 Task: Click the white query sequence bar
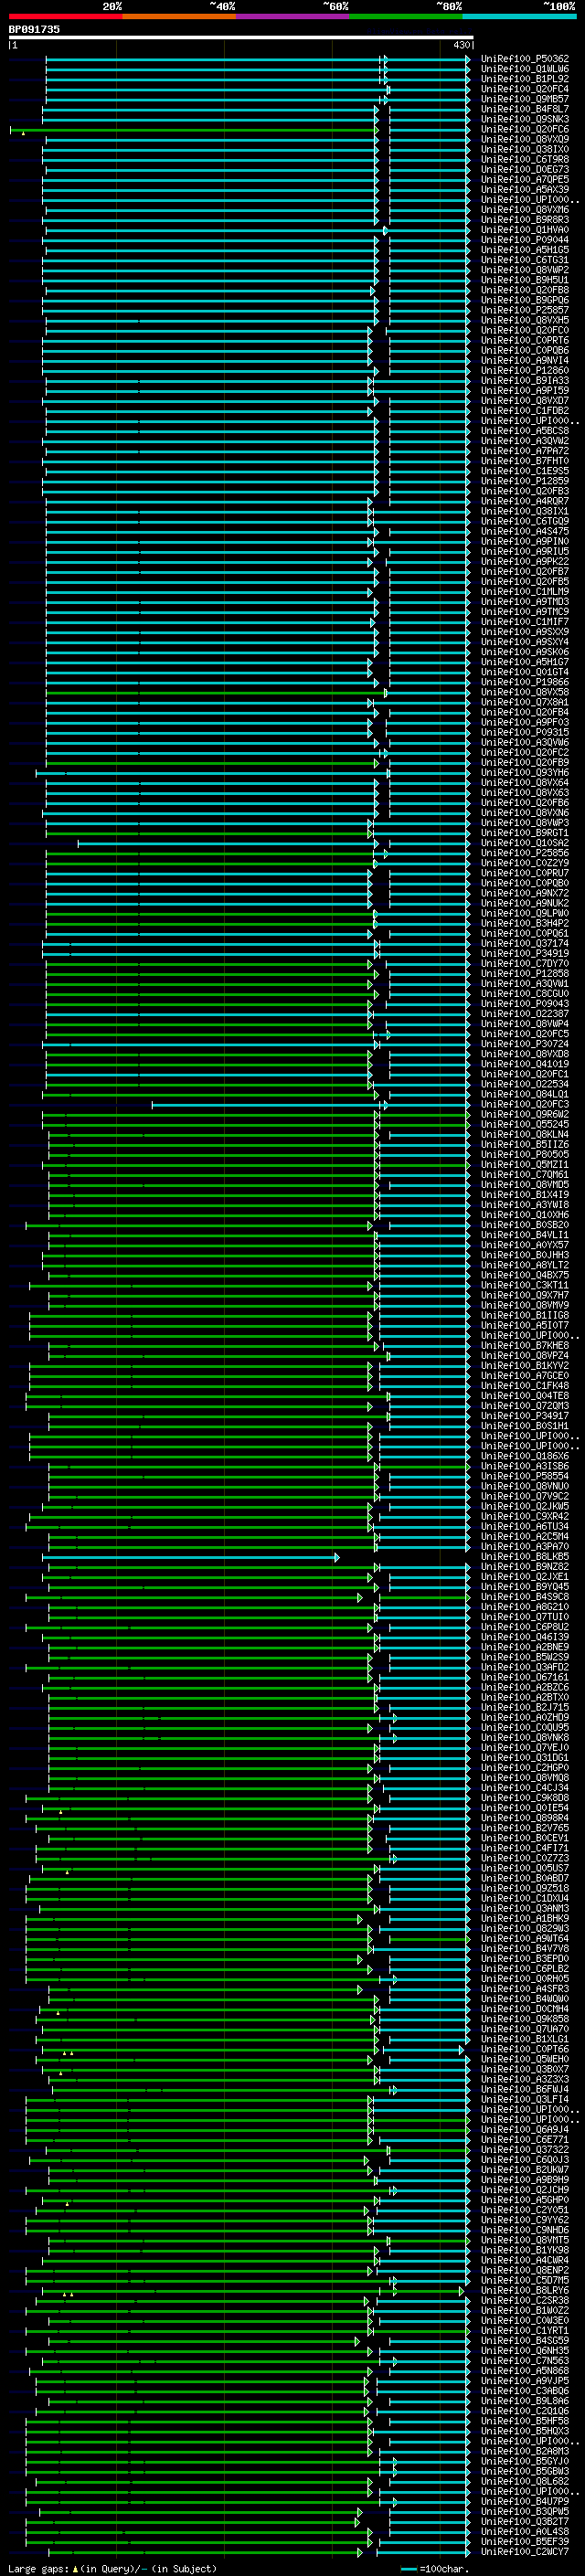coord(241,37)
